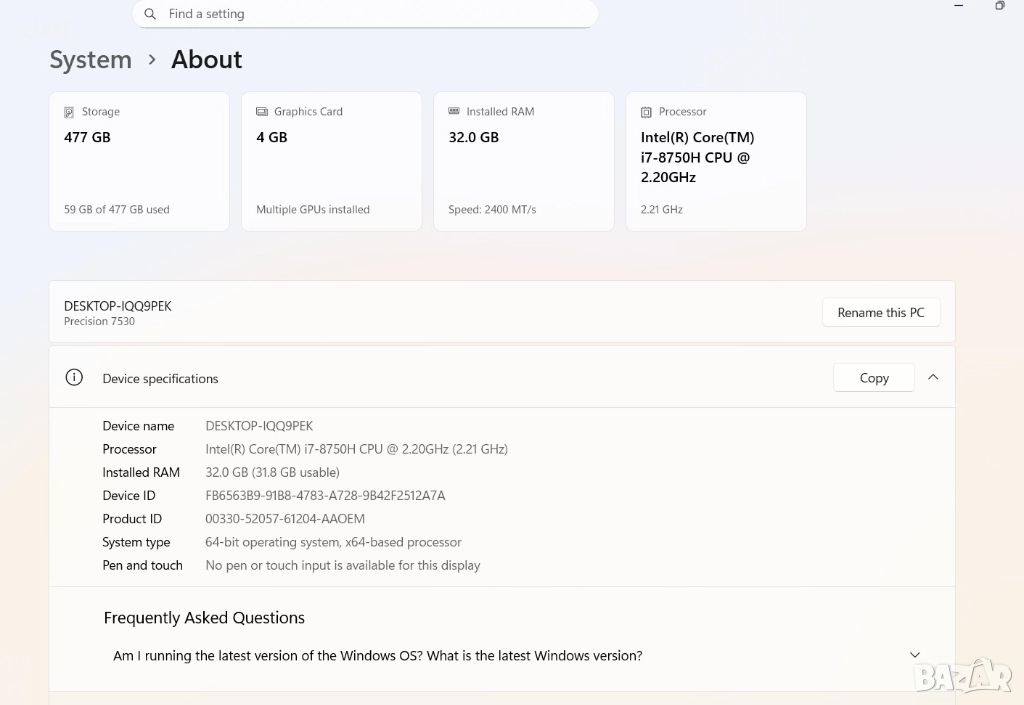Image resolution: width=1024 pixels, height=705 pixels.
Task: Click the Speed: 2400 MT/s RAM text
Action: click(x=492, y=210)
